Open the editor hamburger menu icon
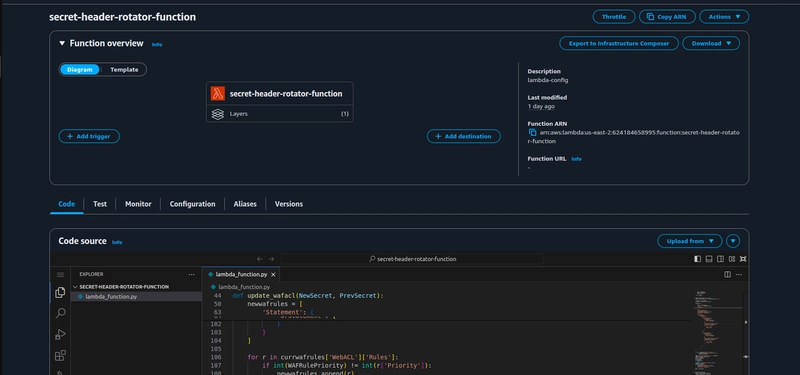The image size is (800, 375). 60,274
